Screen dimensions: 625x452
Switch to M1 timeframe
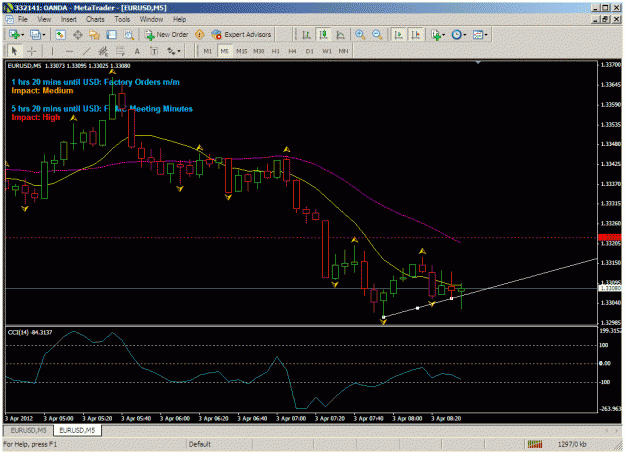(208, 51)
